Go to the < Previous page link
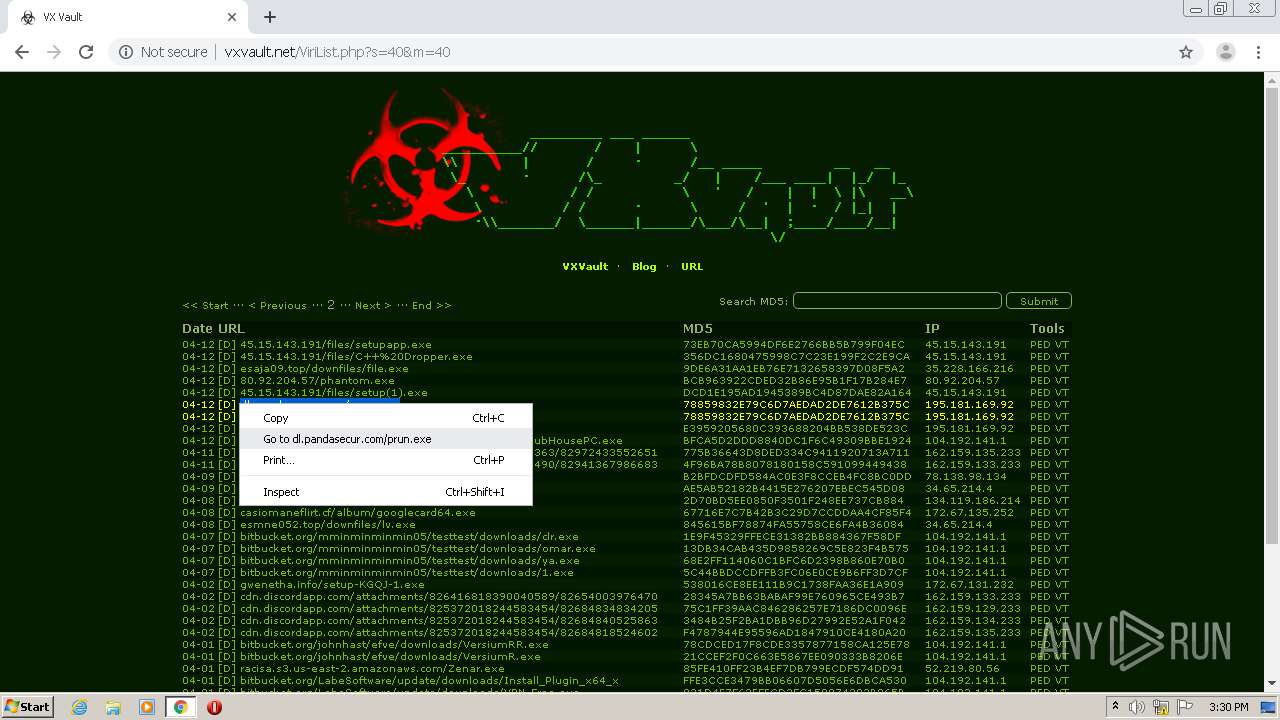The image size is (1280, 720). pyautogui.click(x=277, y=305)
